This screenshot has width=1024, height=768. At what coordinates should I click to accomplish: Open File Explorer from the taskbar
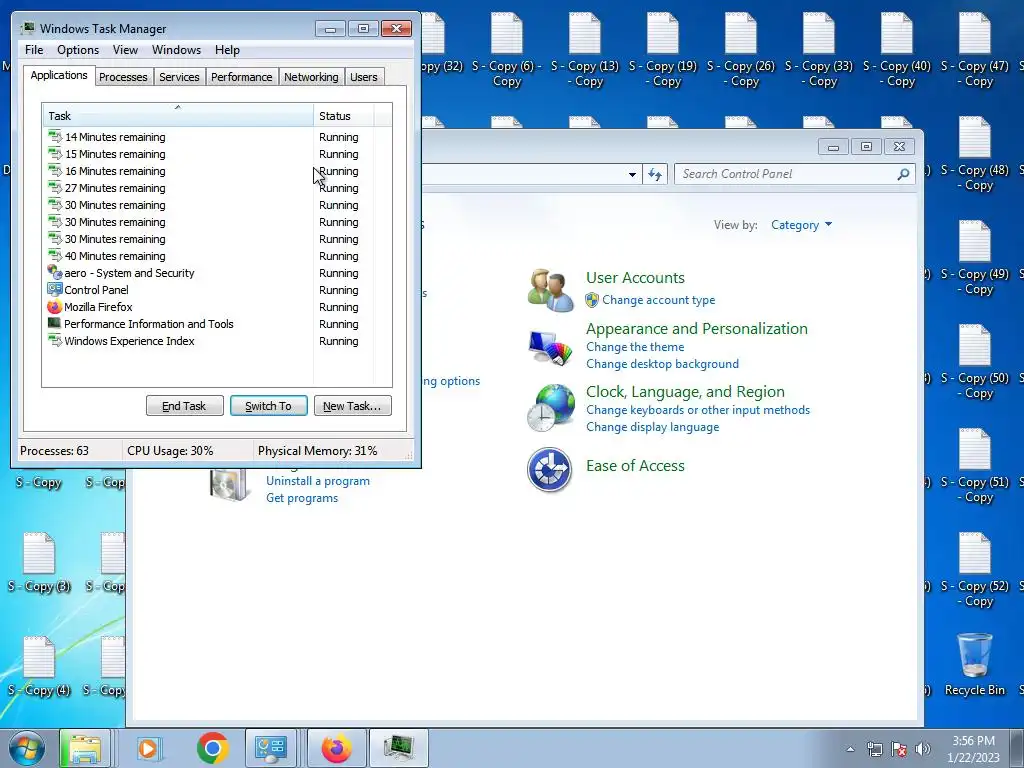coord(85,748)
